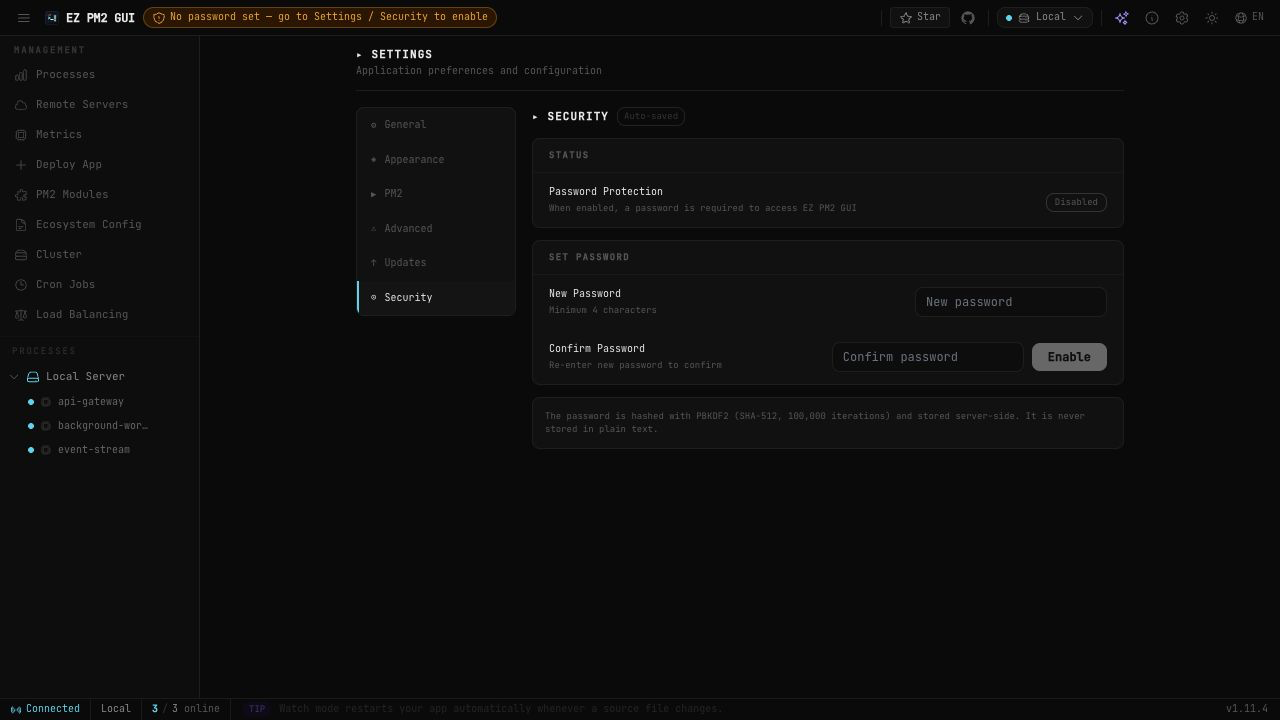The image size is (1280, 720).
Task: Open the settings gear icon in header
Action: (x=1182, y=18)
